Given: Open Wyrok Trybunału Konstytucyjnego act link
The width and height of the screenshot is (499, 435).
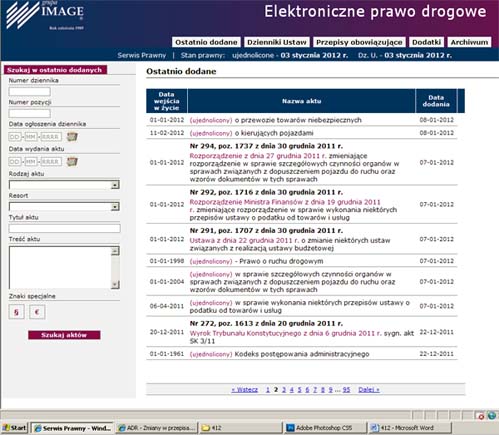Looking at the screenshot, I should click(285, 333).
